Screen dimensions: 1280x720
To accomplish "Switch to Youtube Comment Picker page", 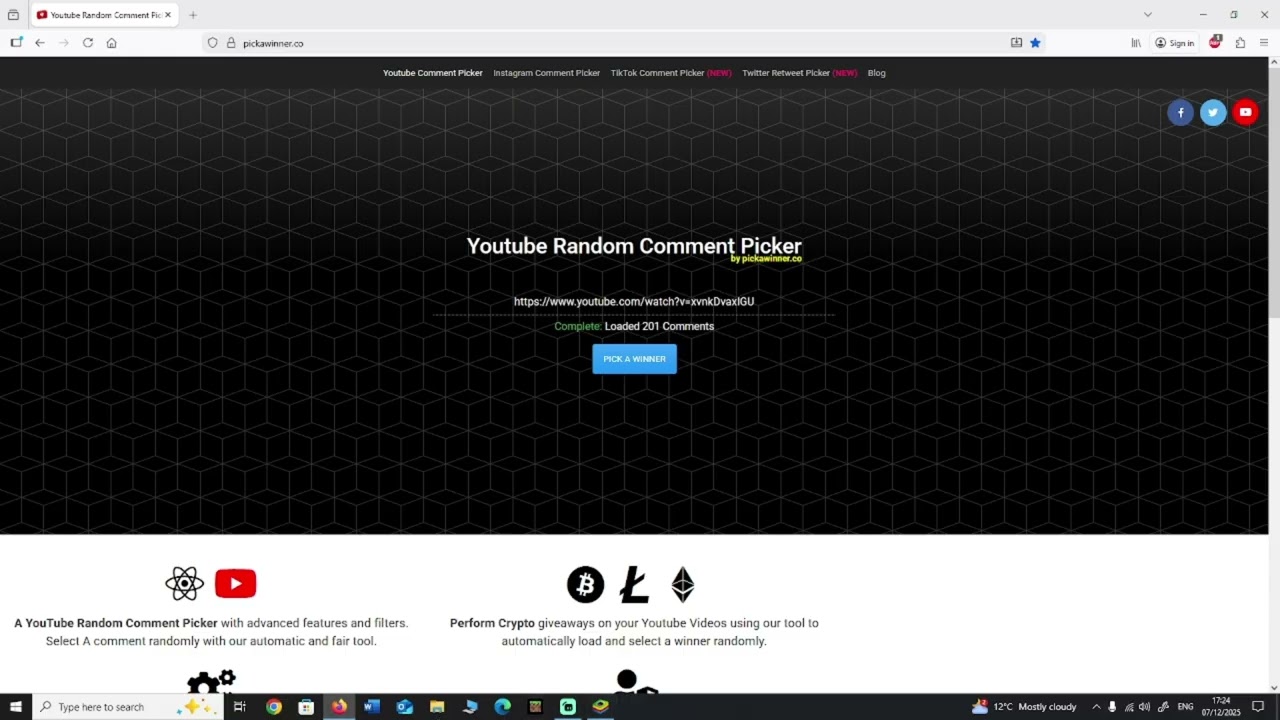I will [x=433, y=73].
